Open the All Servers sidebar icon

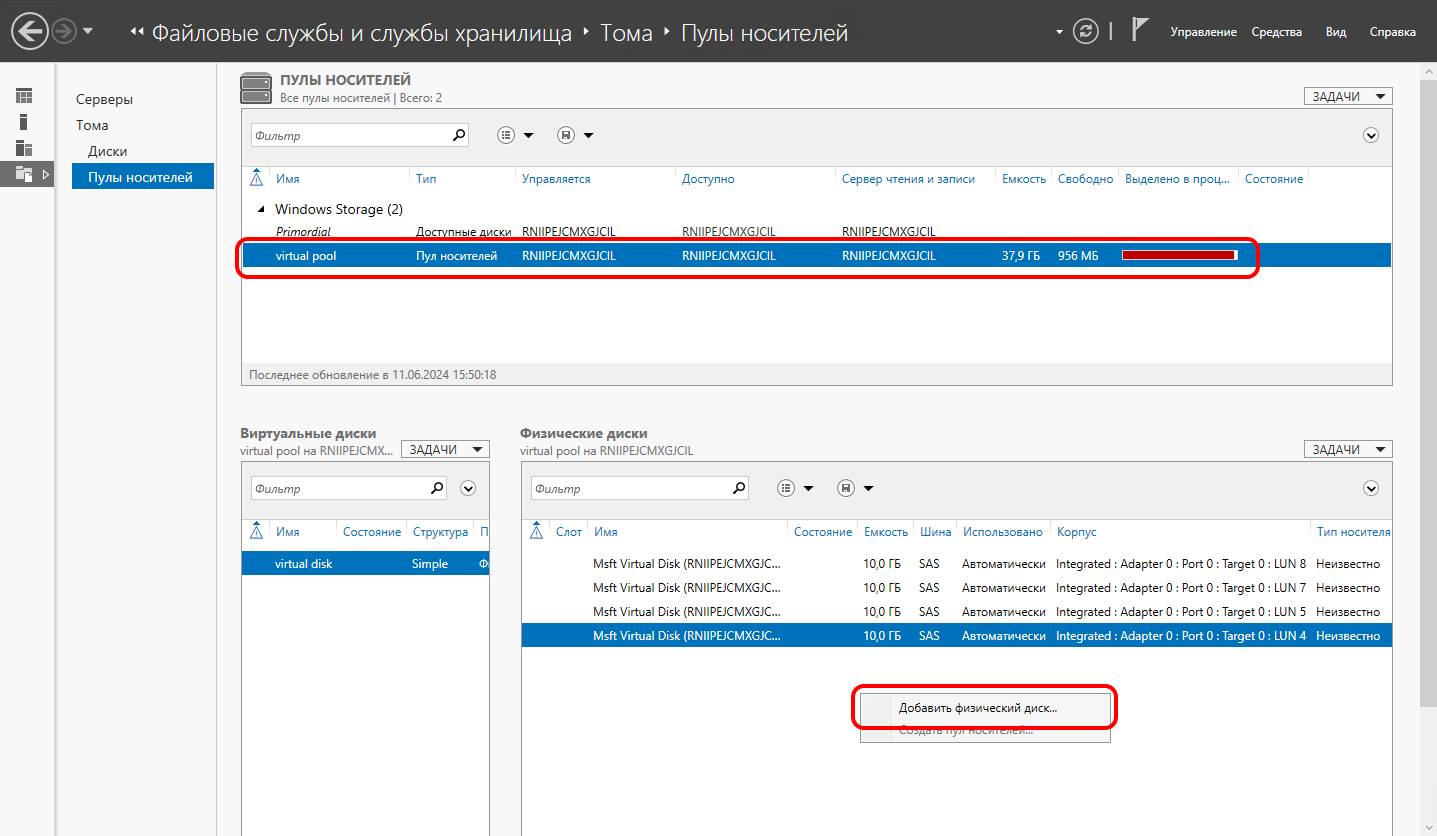point(24,148)
